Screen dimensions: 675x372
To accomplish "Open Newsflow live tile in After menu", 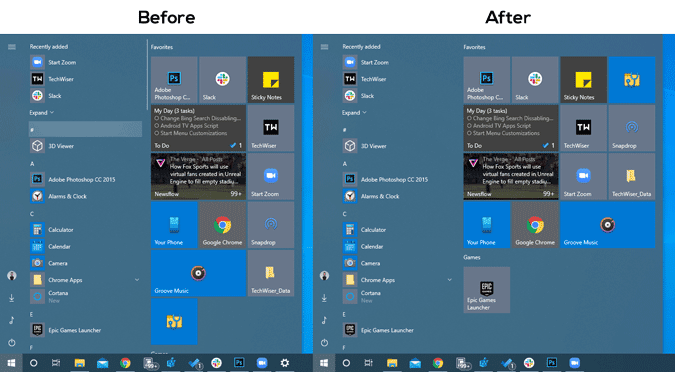I will coord(511,177).
